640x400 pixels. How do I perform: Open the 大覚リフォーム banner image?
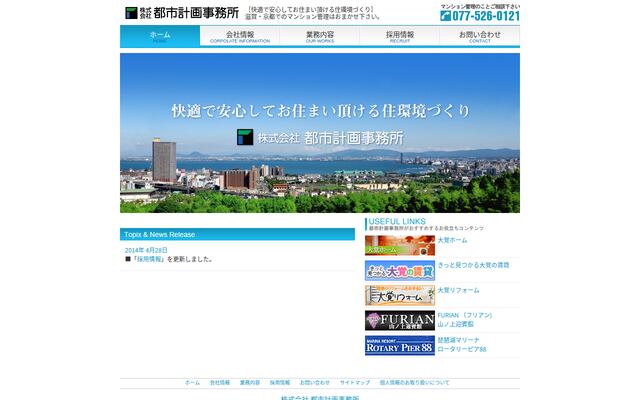pos(400,296)
